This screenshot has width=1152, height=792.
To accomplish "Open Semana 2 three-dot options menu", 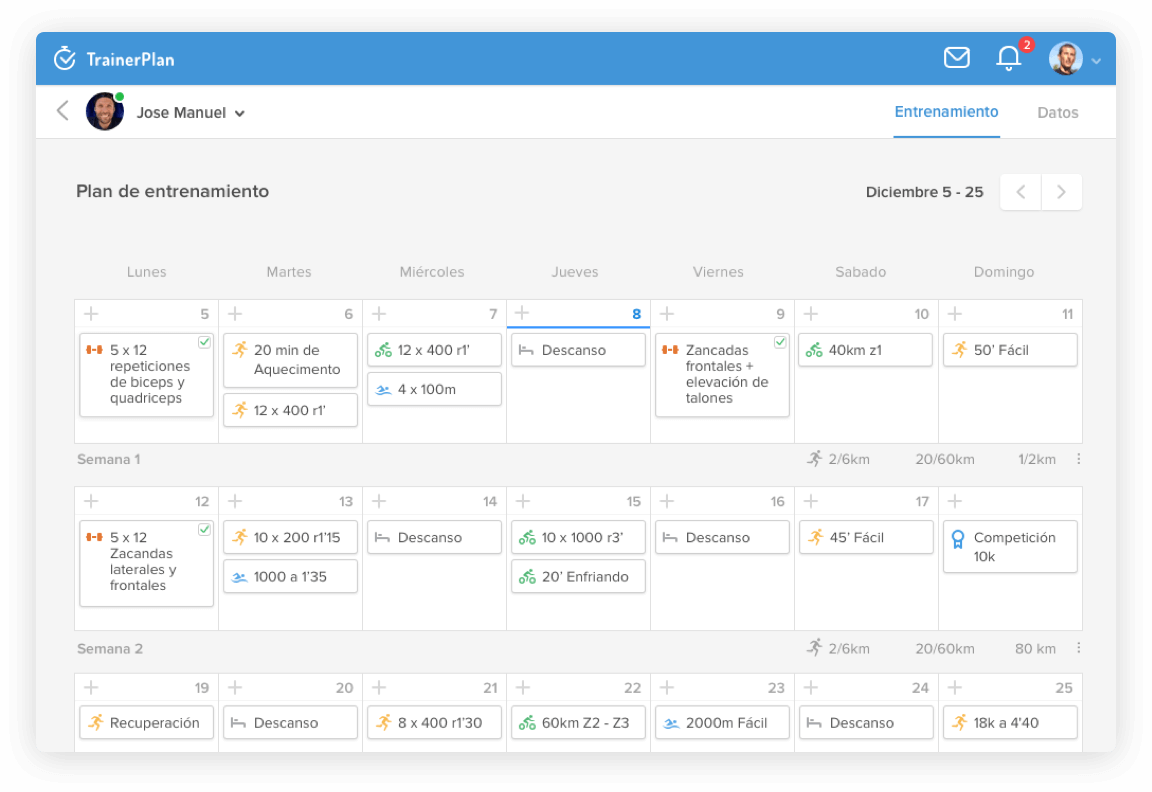I will pyautogui.click(x=1078, y=648).
